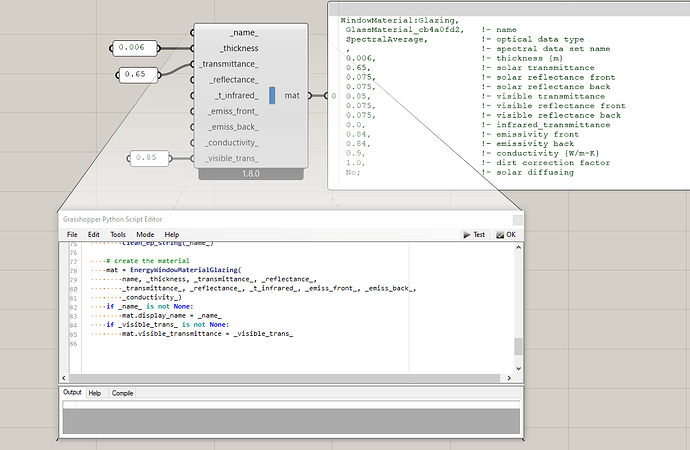Click the 'conductivity {W/m-K}' comment line
Image resolution: width=690 pixels, height=450 pixels.
tap(540, 154)
